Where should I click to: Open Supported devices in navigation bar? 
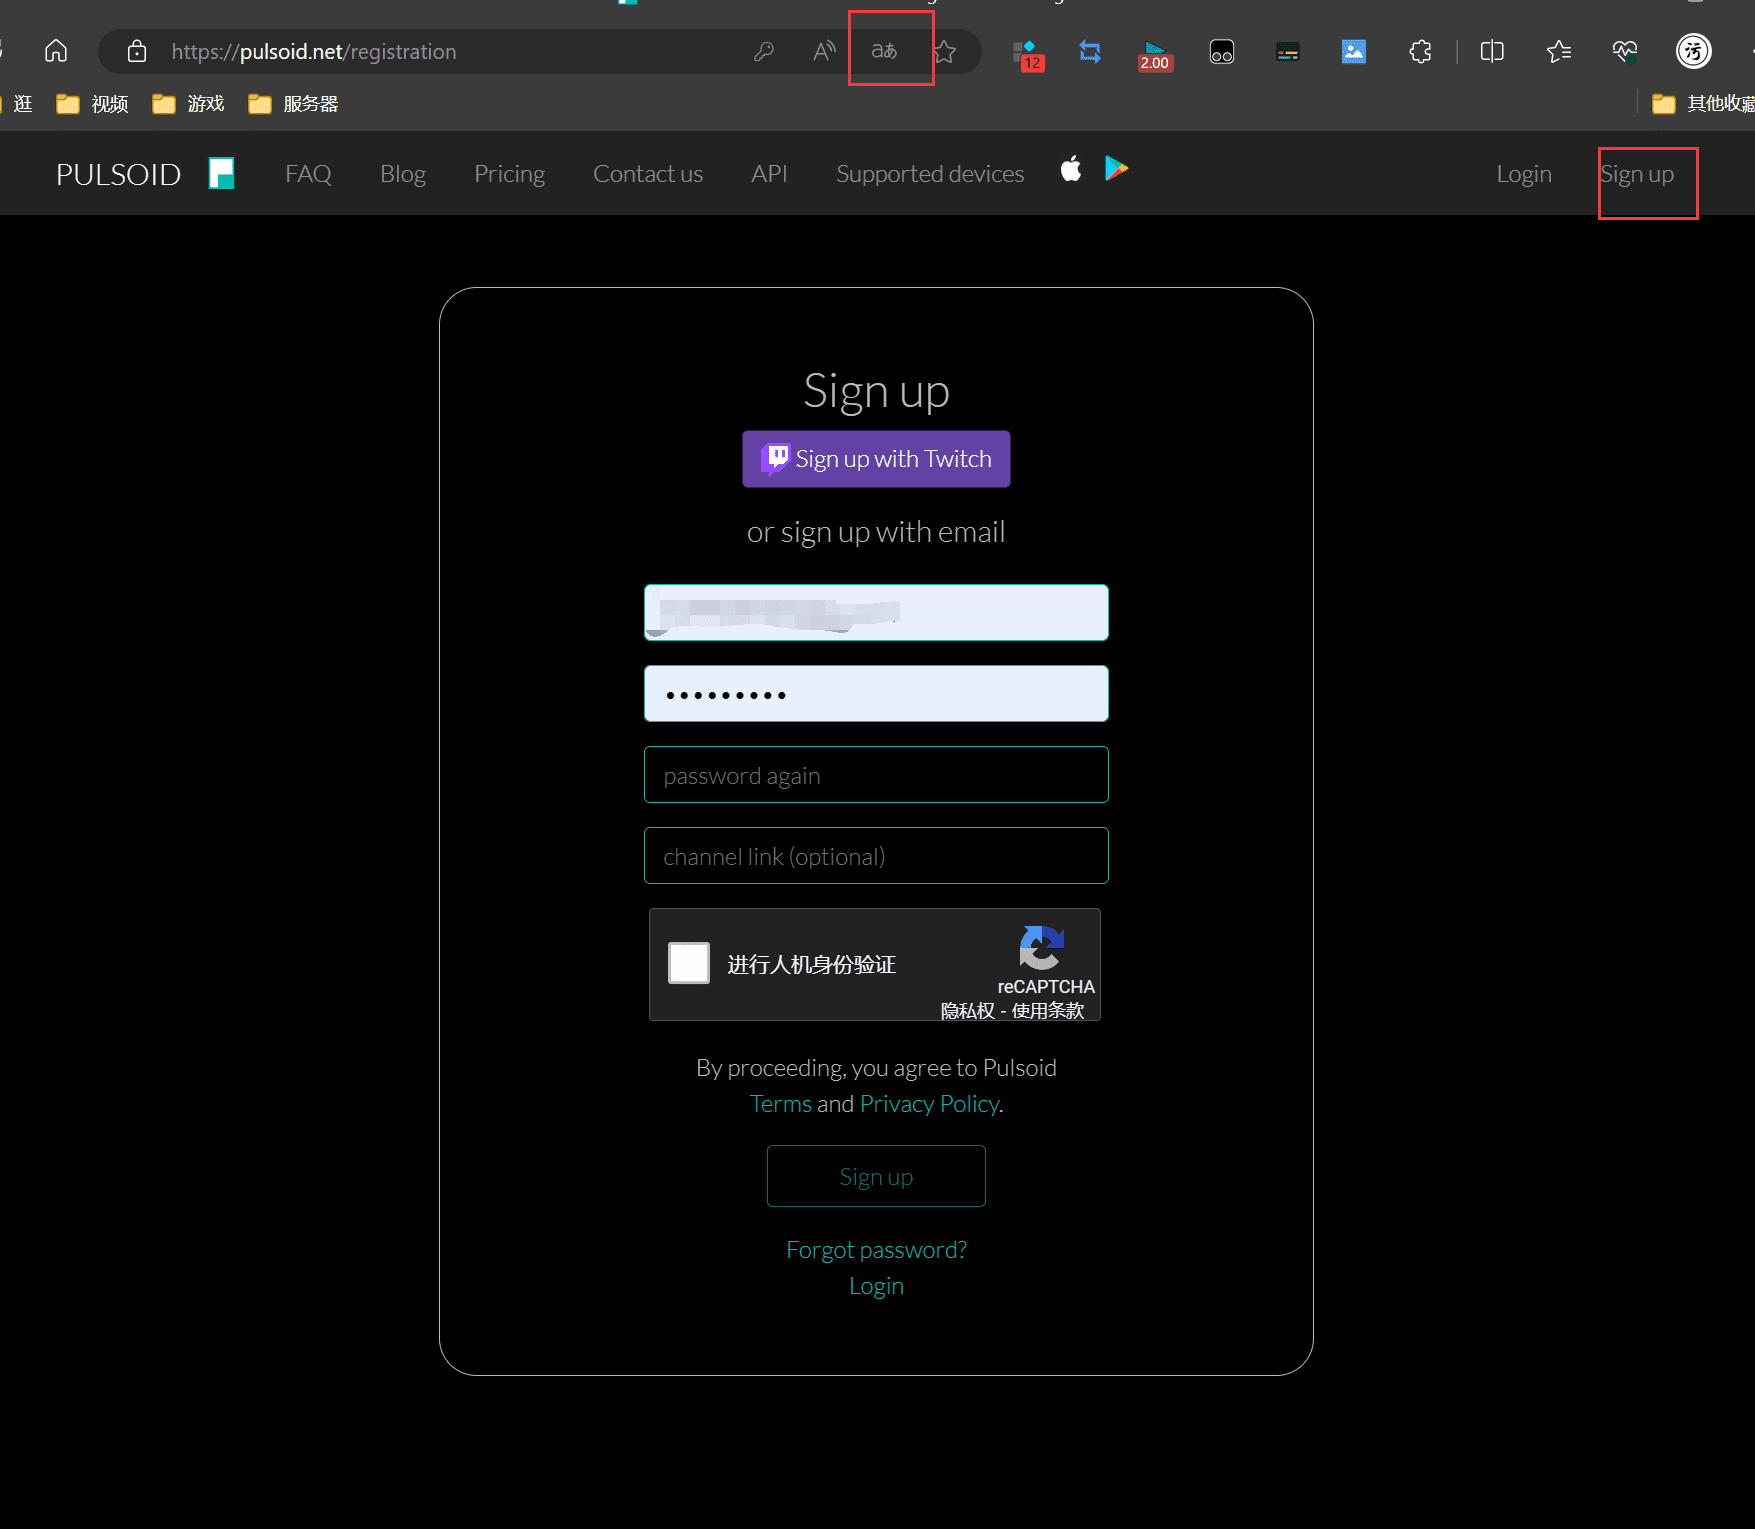coord(930,174)
